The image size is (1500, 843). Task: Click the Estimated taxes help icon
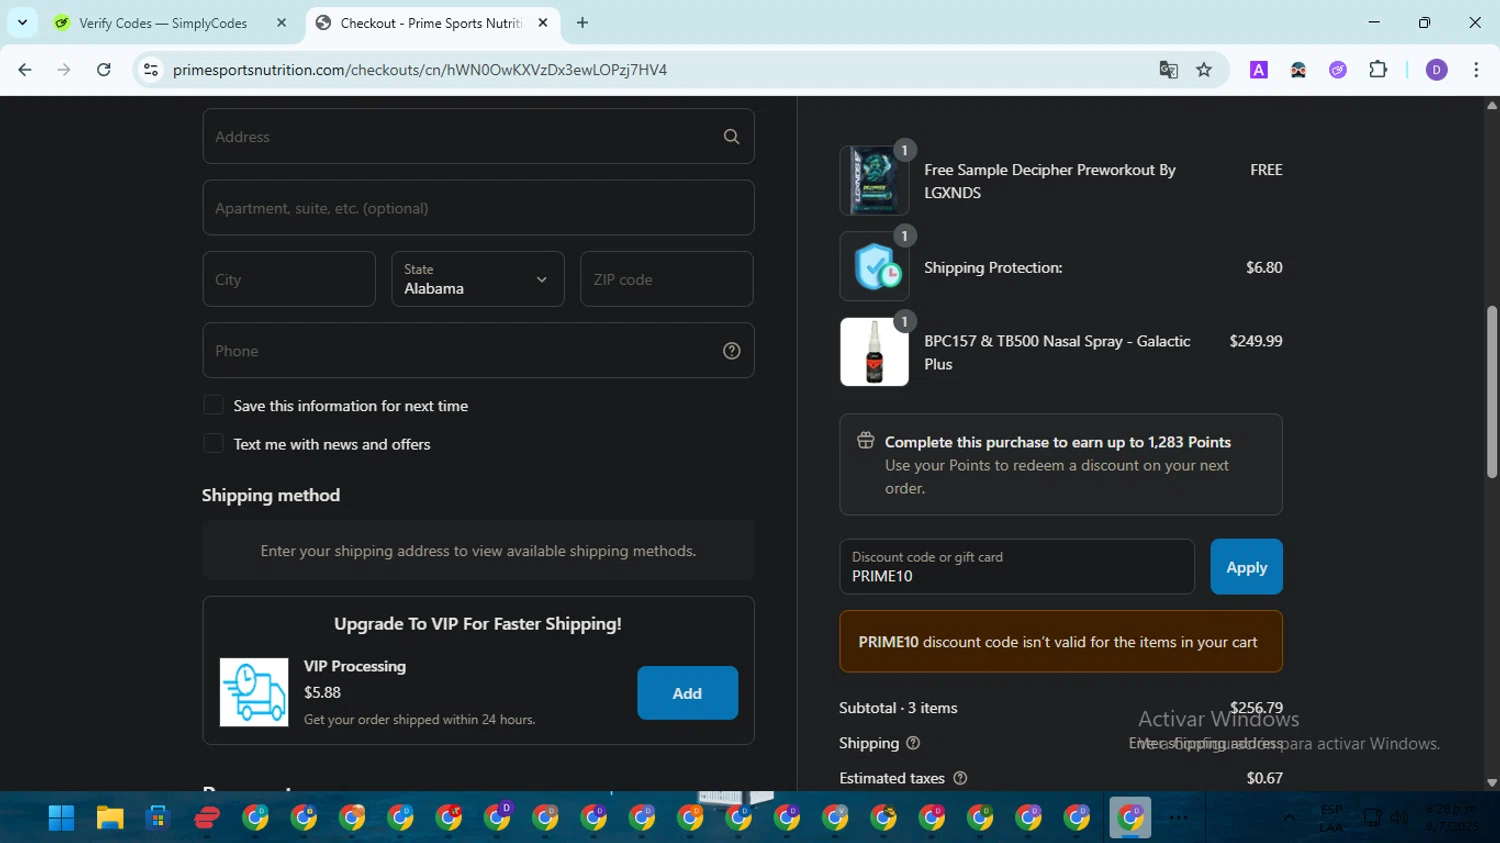[x=960, y=778]
